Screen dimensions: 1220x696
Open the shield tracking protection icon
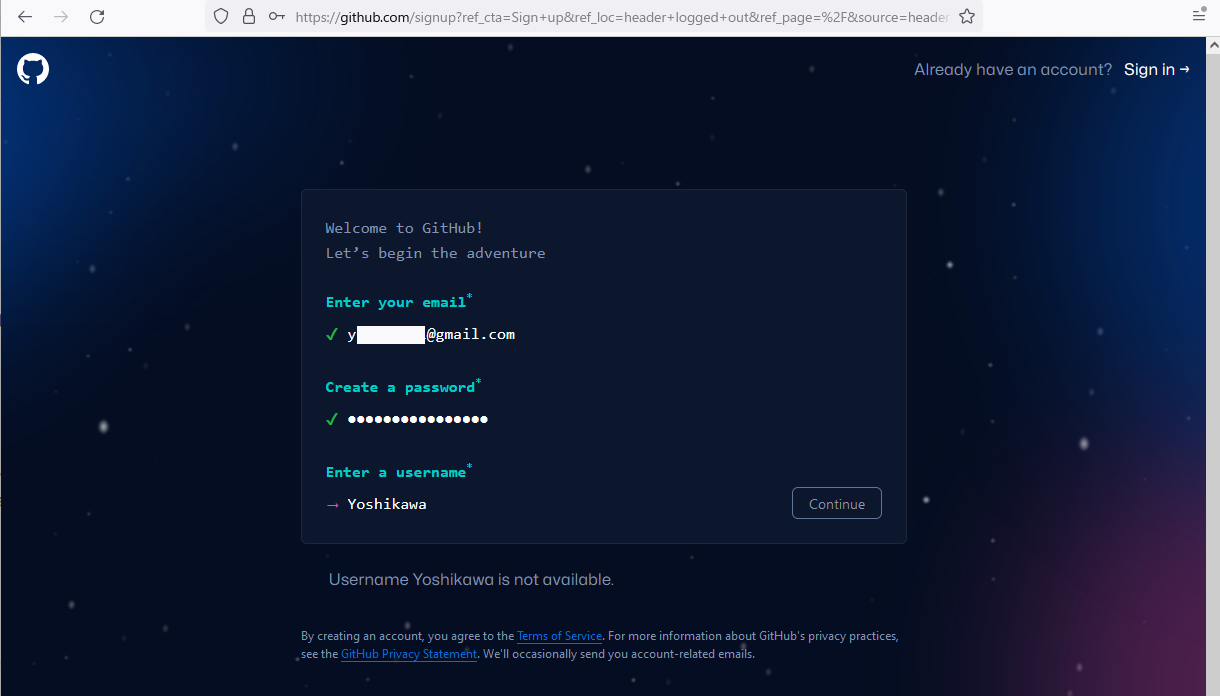click(221, 16)
